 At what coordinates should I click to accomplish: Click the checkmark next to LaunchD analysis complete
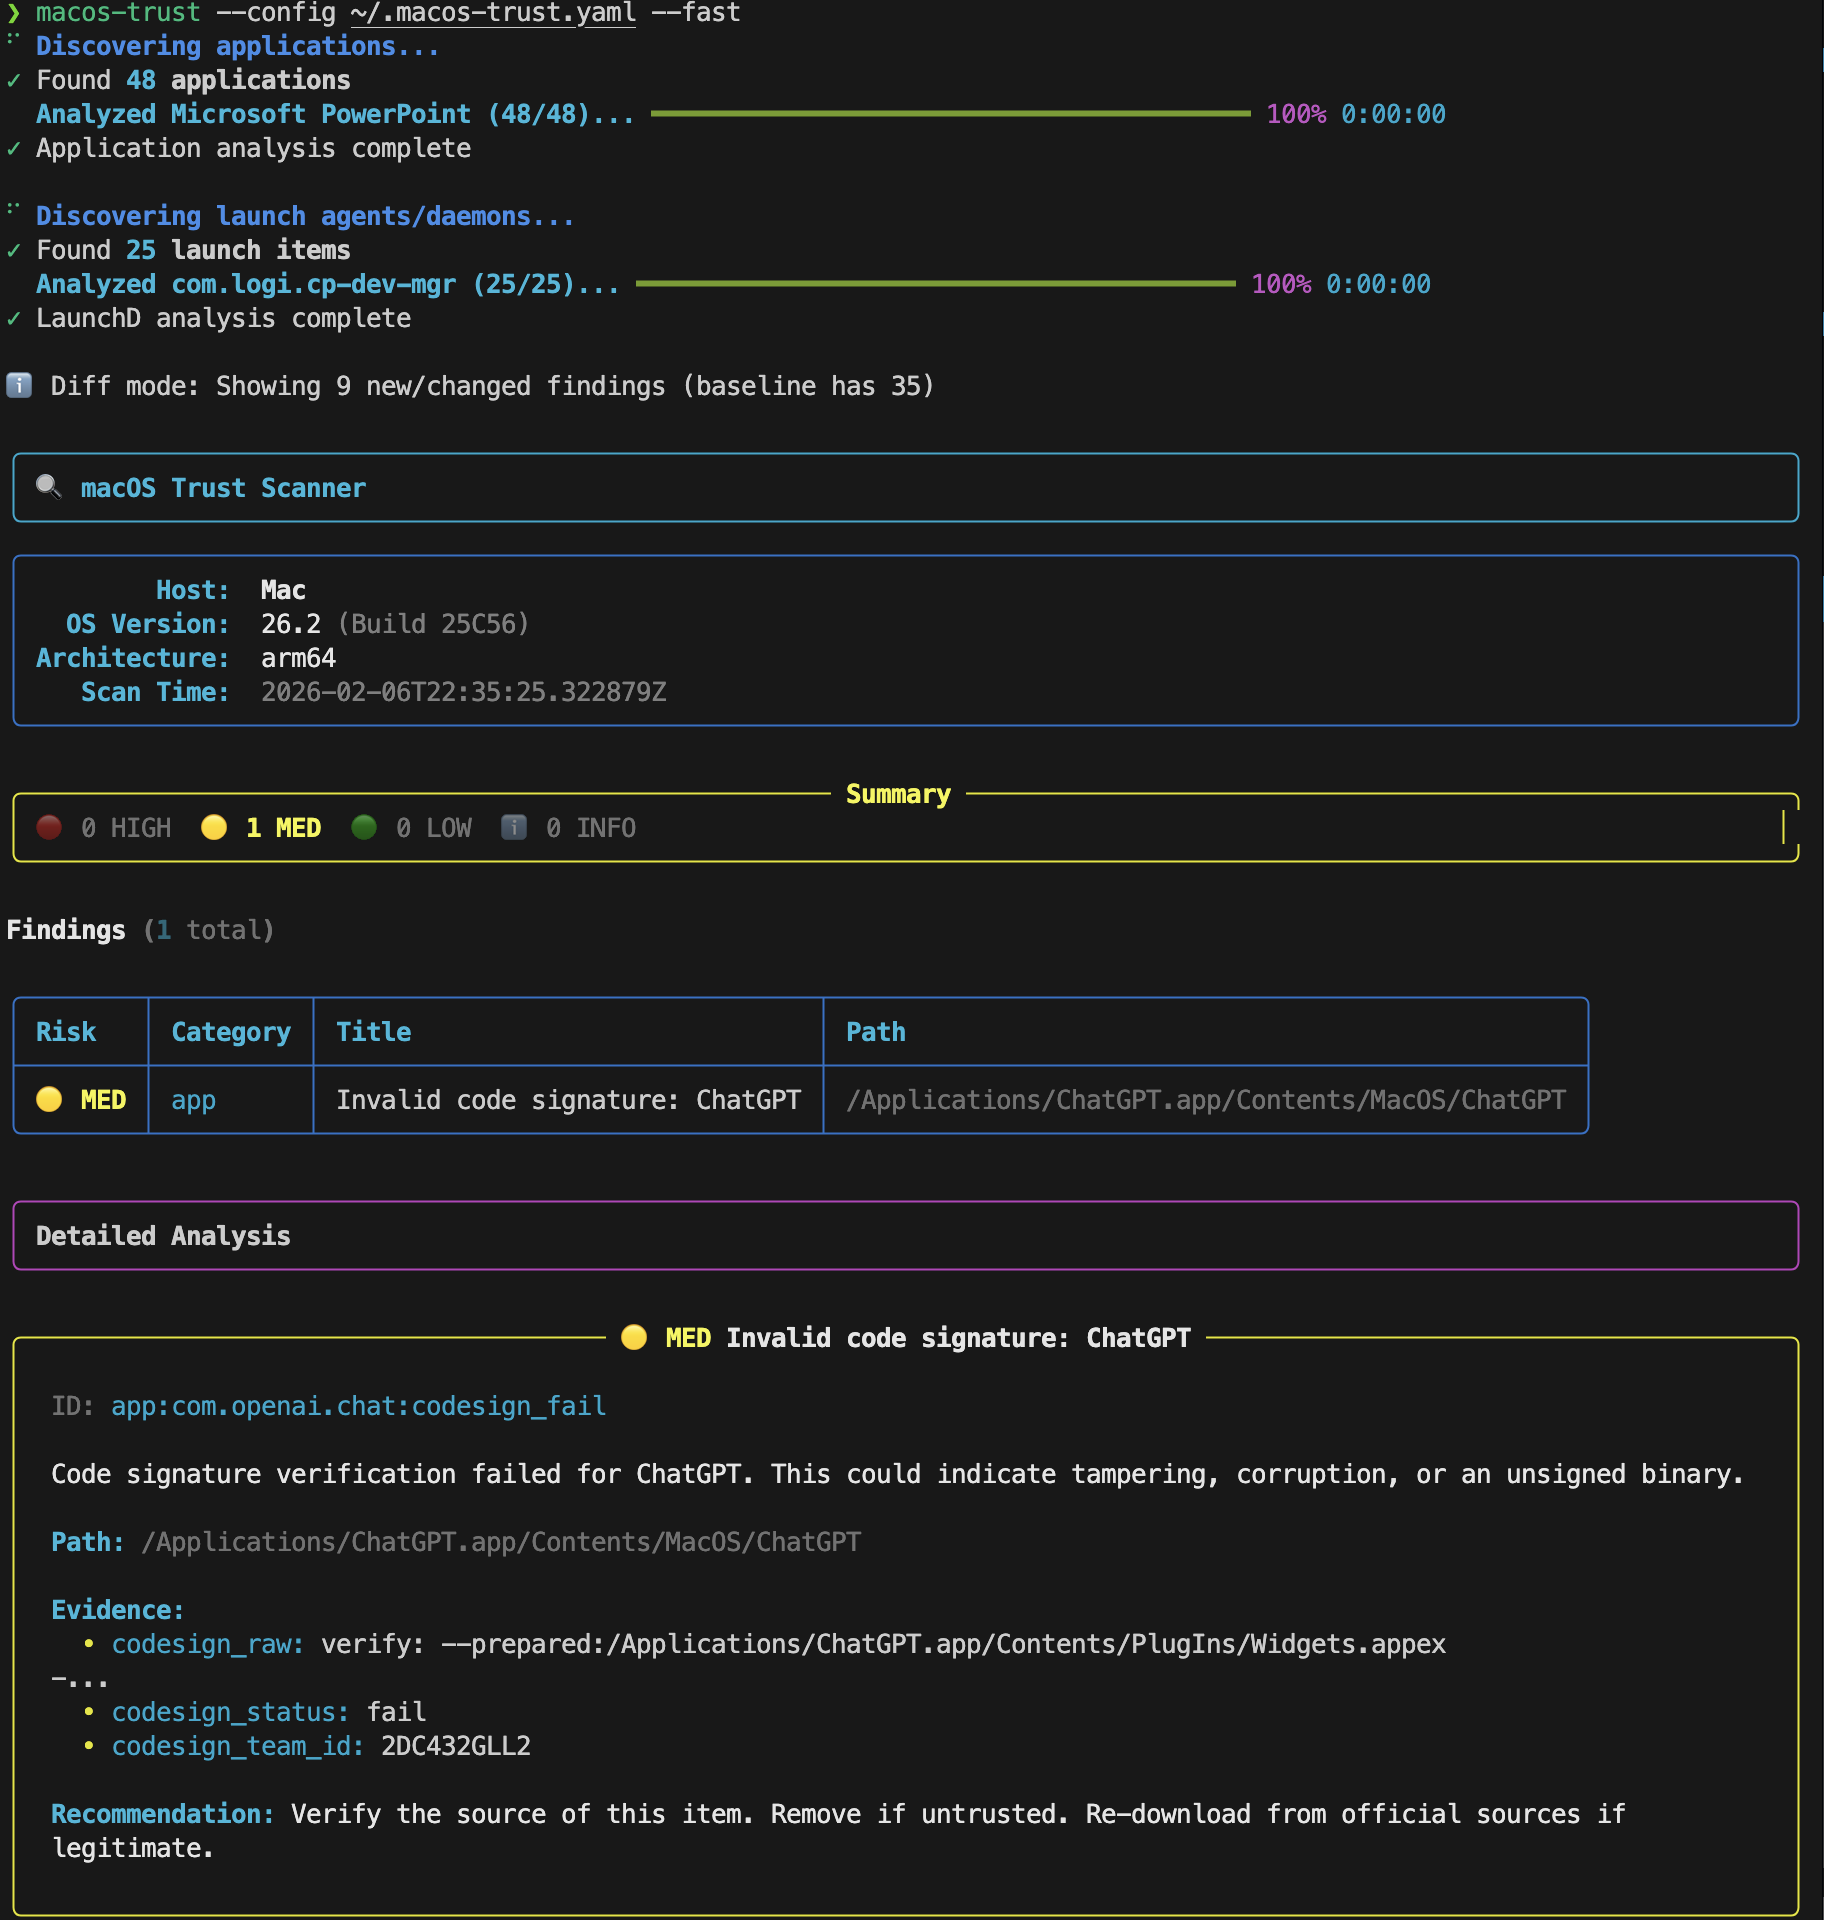tap(14, 318)
